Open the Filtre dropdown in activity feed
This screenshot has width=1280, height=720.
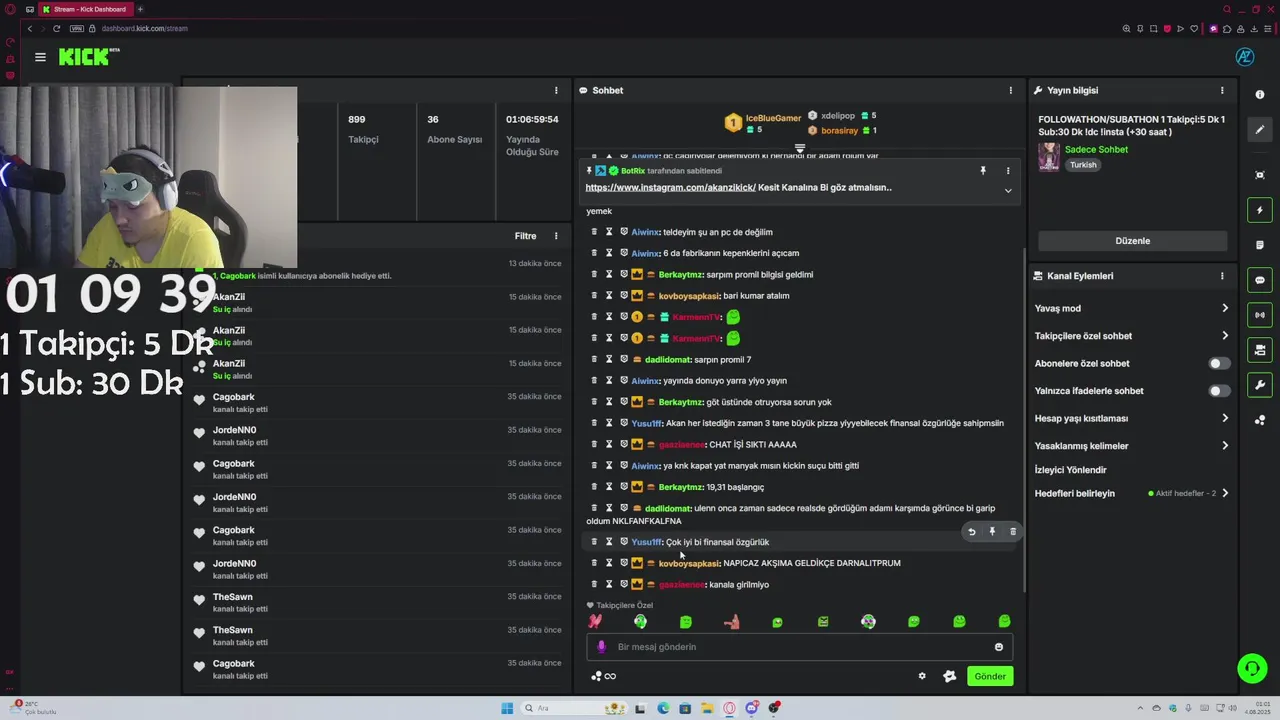526,236
